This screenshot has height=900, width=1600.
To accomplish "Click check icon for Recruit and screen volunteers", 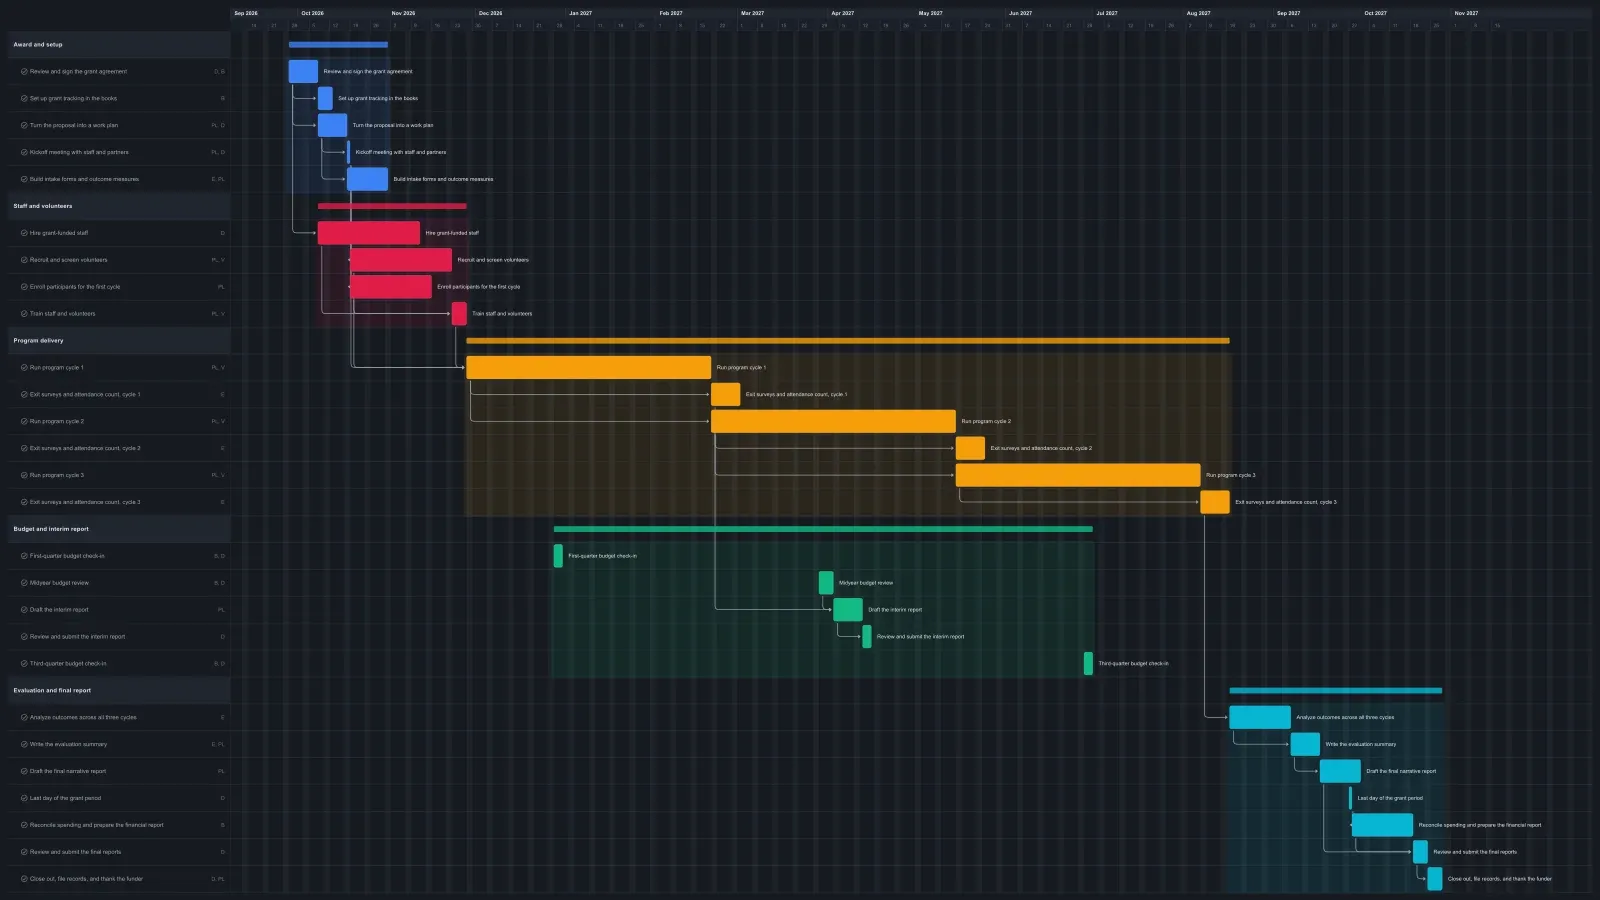I will pyautogui.click(x=24, y=260).
